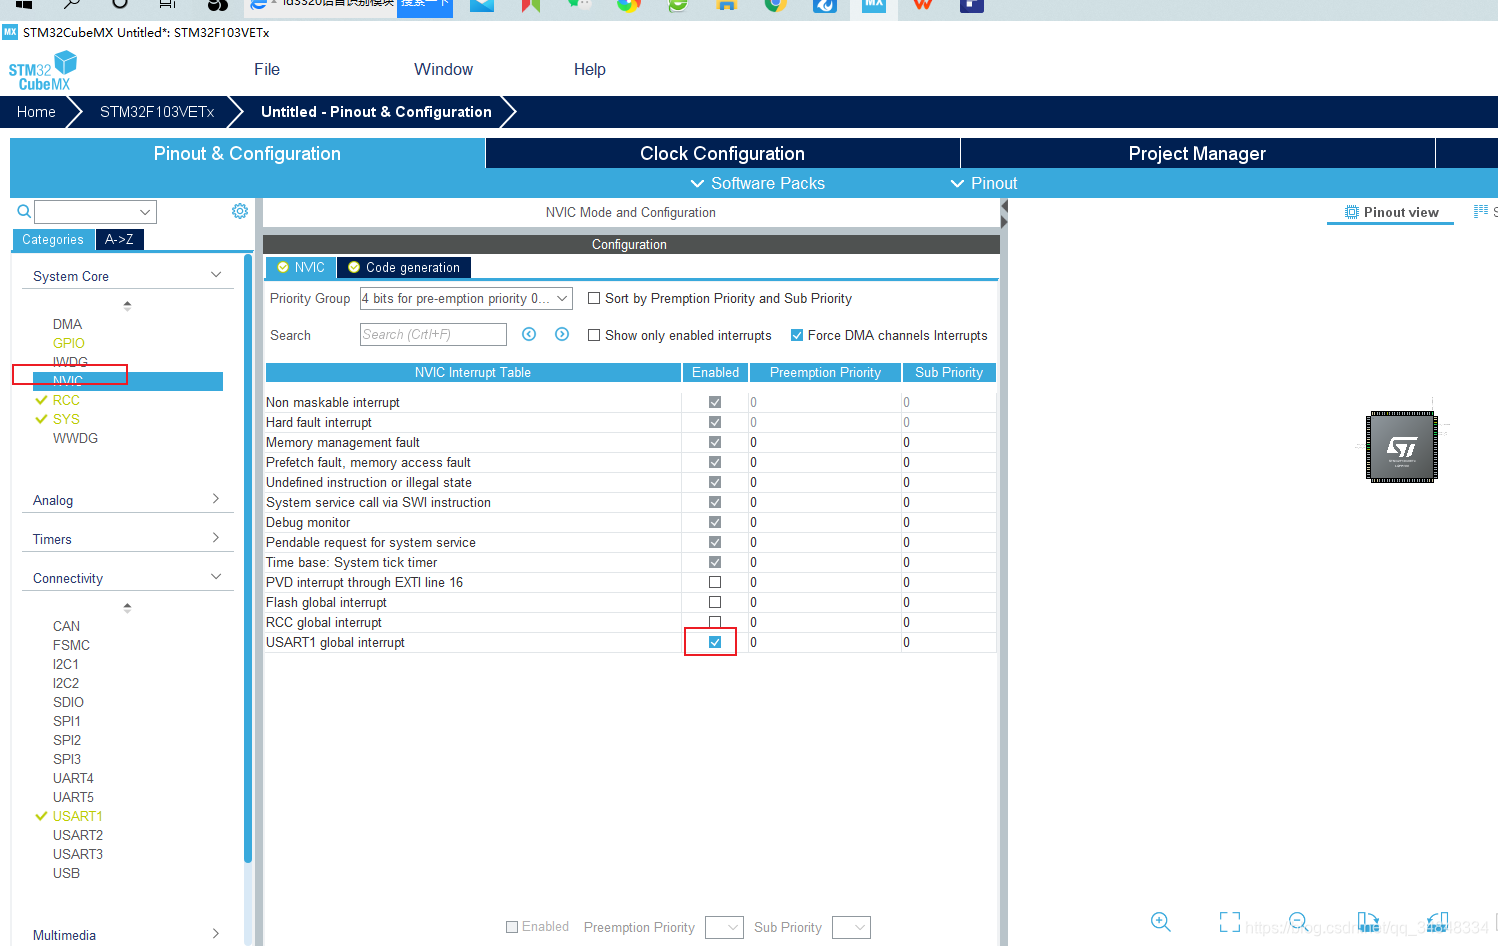Open bottom Sub Priority dropdown
Screen dimensions: 1498x946
(851, 927)
